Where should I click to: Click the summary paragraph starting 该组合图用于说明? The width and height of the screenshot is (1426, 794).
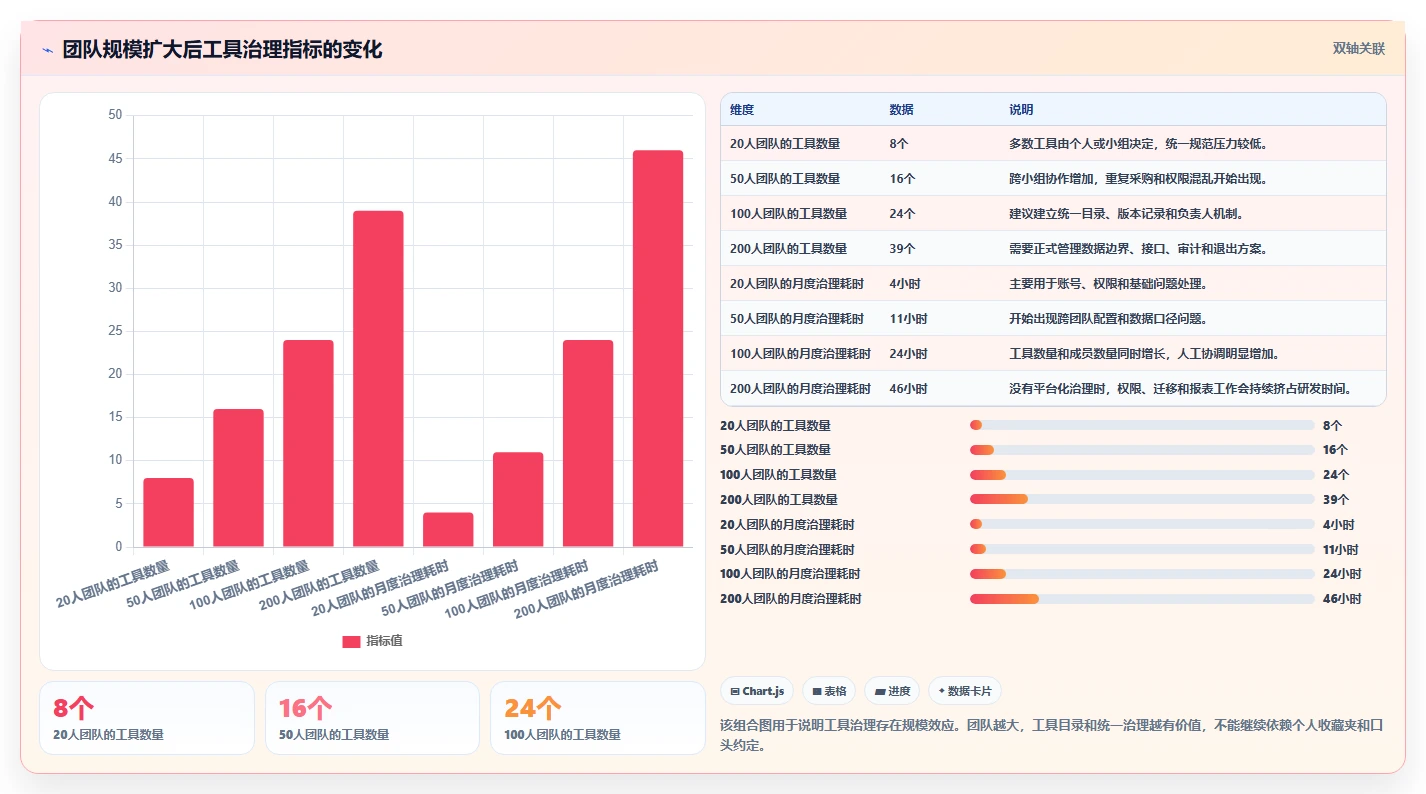[1052, 735]
